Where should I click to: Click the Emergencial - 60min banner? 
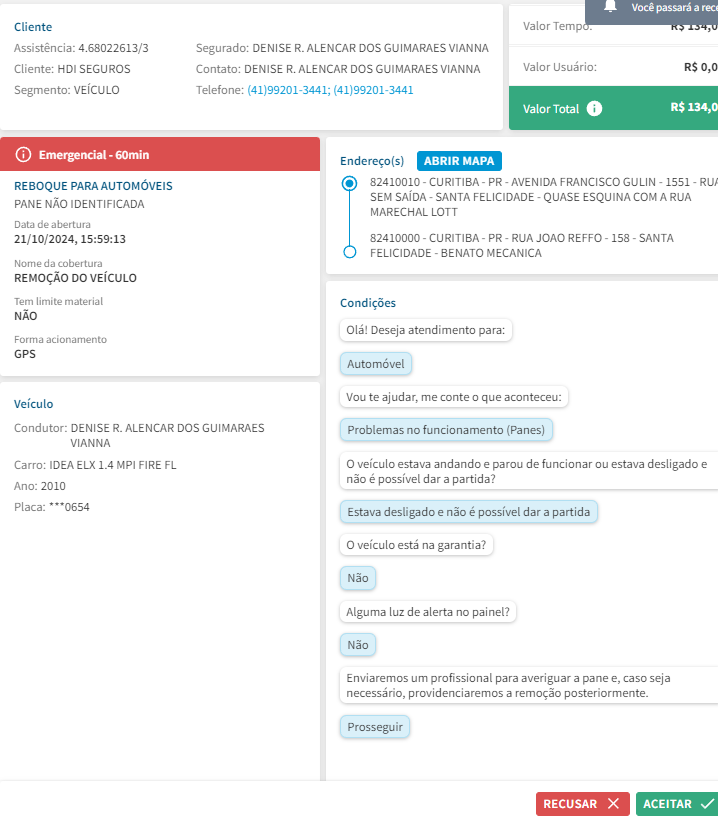(x=160, y=154)
